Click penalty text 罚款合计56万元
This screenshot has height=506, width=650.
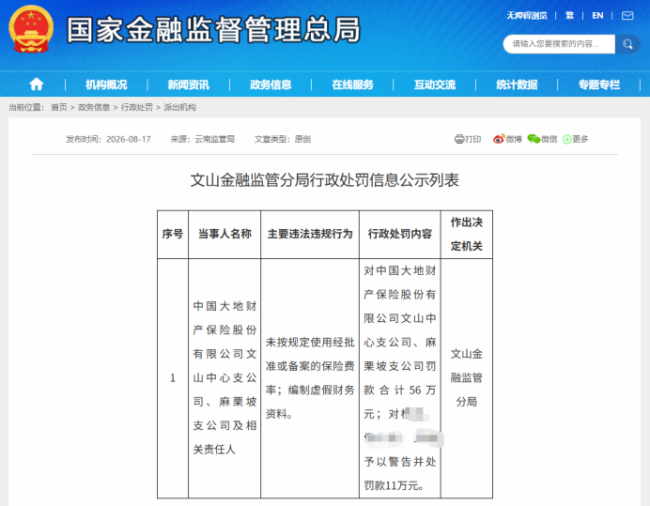click(x=400, y=390)
